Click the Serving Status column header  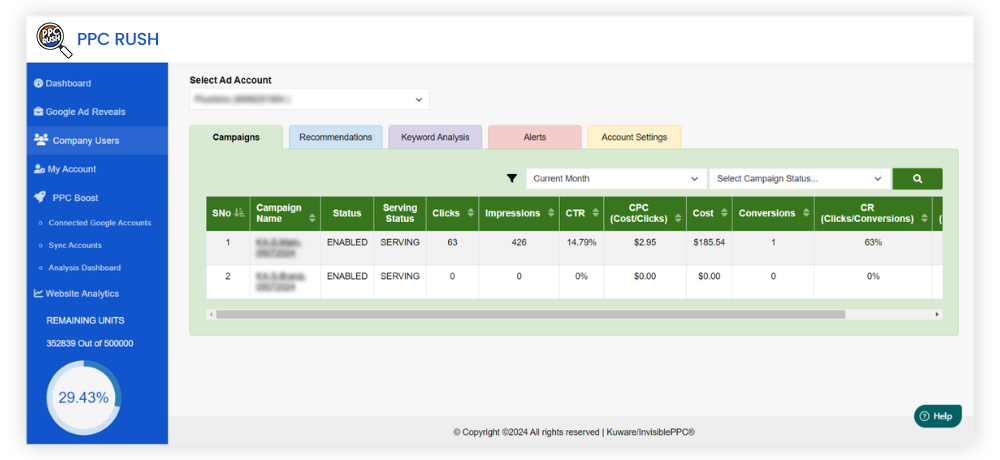pyautogui.click(x=400, y=213)
